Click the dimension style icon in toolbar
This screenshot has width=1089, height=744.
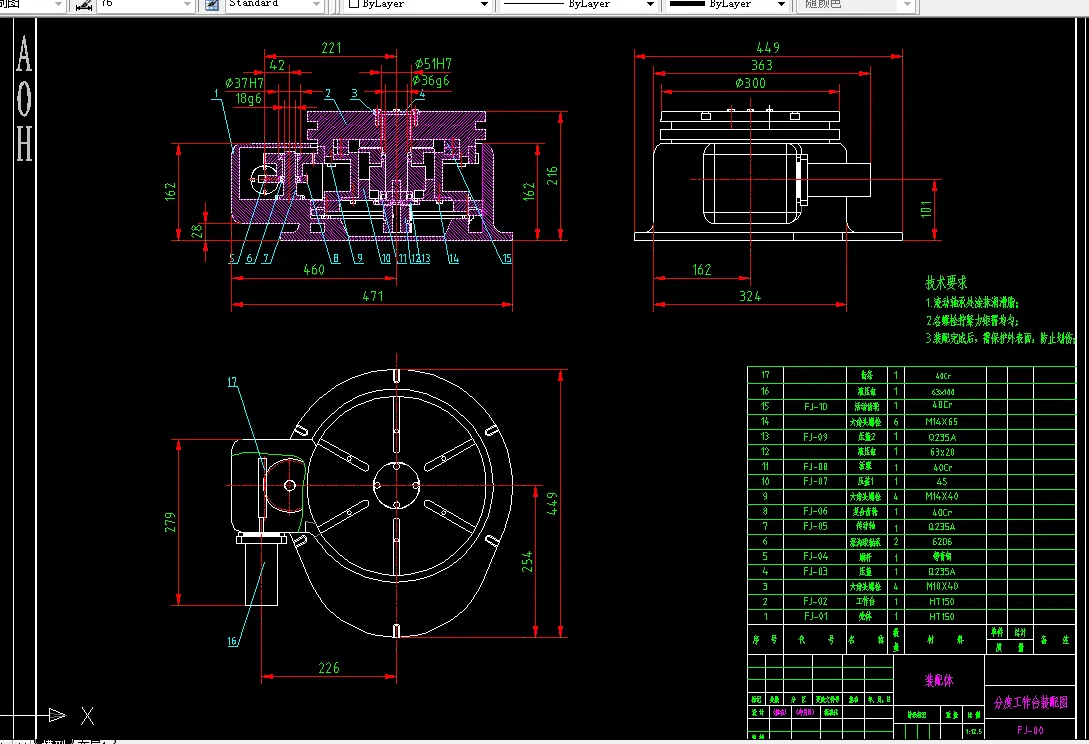click(x=84, y=5)
